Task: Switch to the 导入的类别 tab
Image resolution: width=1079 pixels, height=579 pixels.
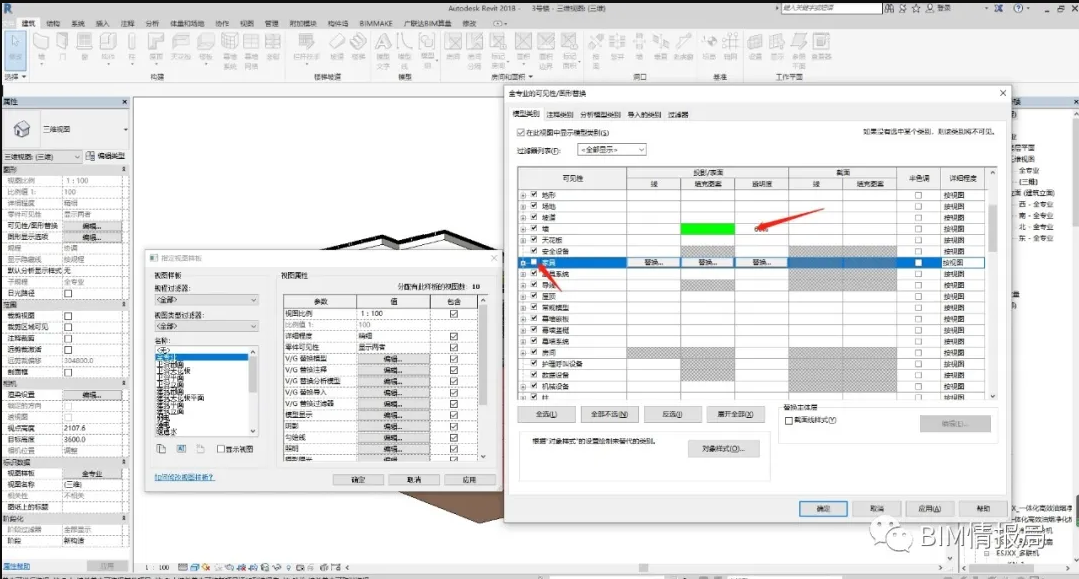Action: 644,114
